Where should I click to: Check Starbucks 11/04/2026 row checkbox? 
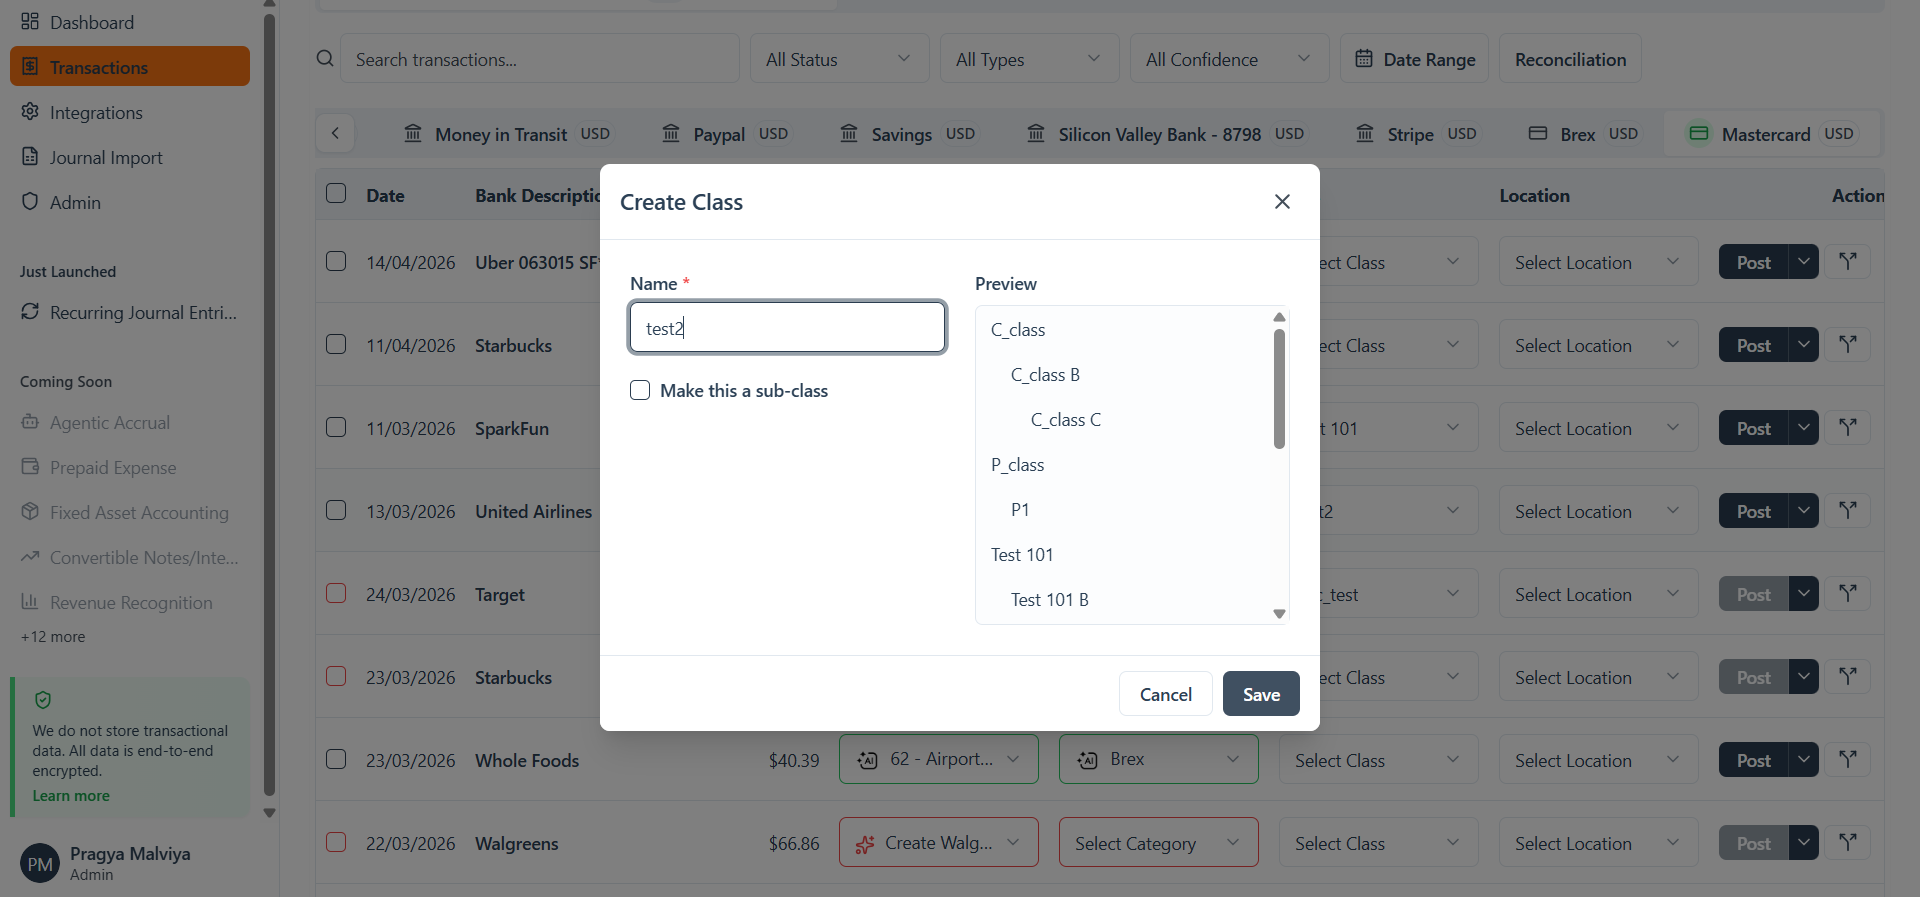[336, 344]
